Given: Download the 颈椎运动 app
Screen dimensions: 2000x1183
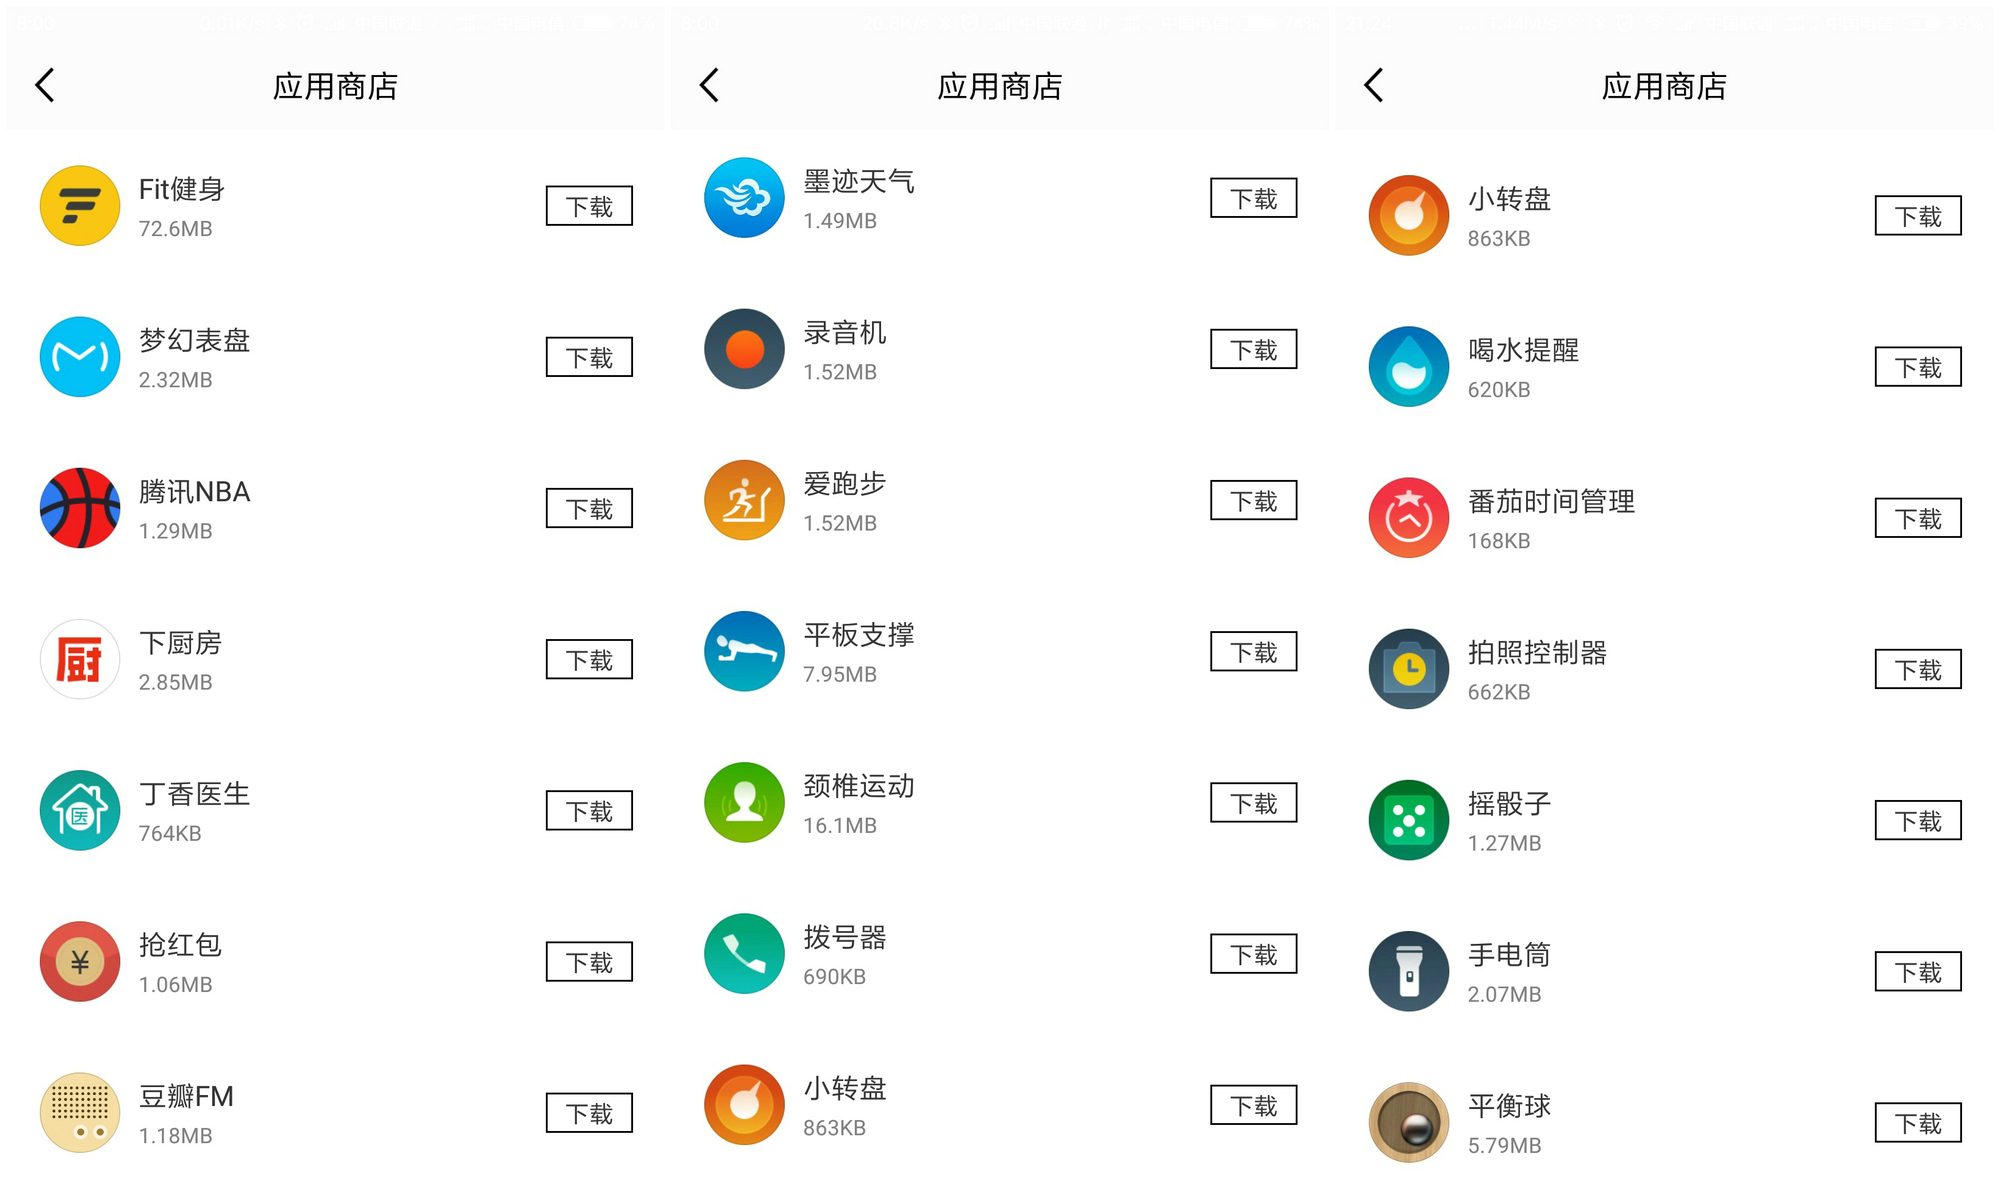Looking at the screenshot, I should pyautogui.click(x=1253, y=802).
